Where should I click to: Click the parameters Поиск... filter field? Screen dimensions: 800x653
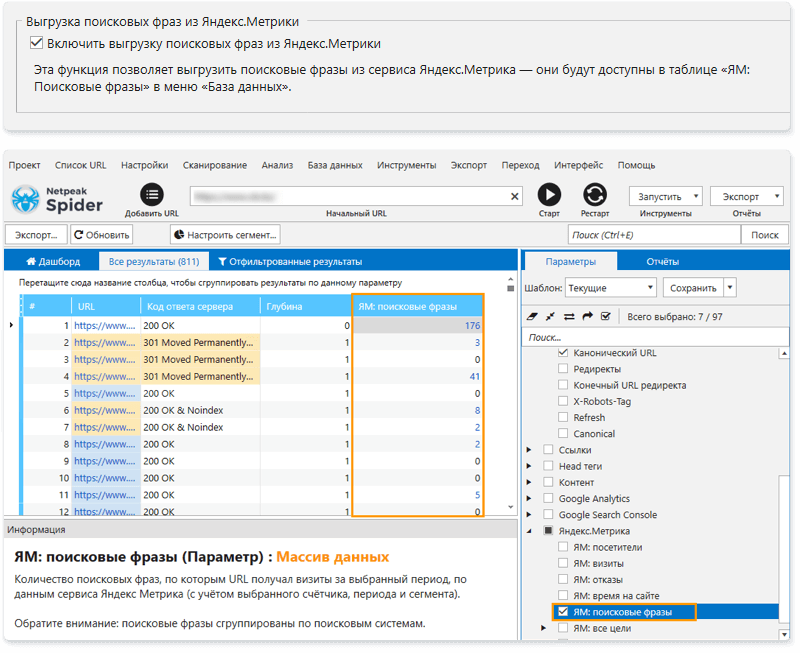[655, 337]
